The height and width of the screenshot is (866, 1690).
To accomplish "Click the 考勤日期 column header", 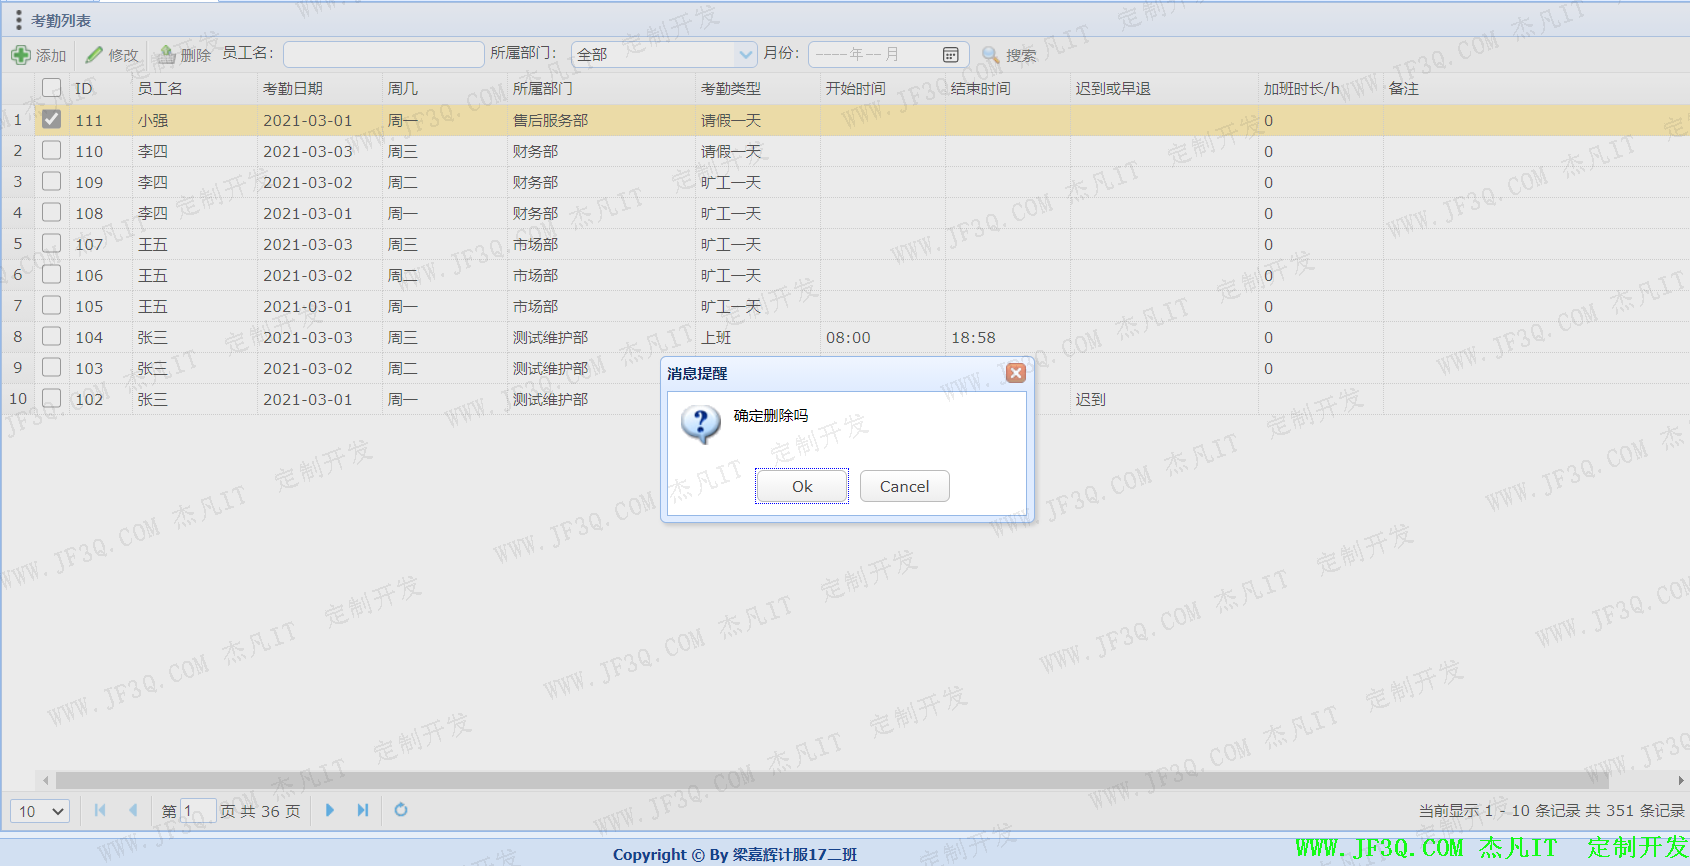I will pyautogui.click(x=293, y=89).
